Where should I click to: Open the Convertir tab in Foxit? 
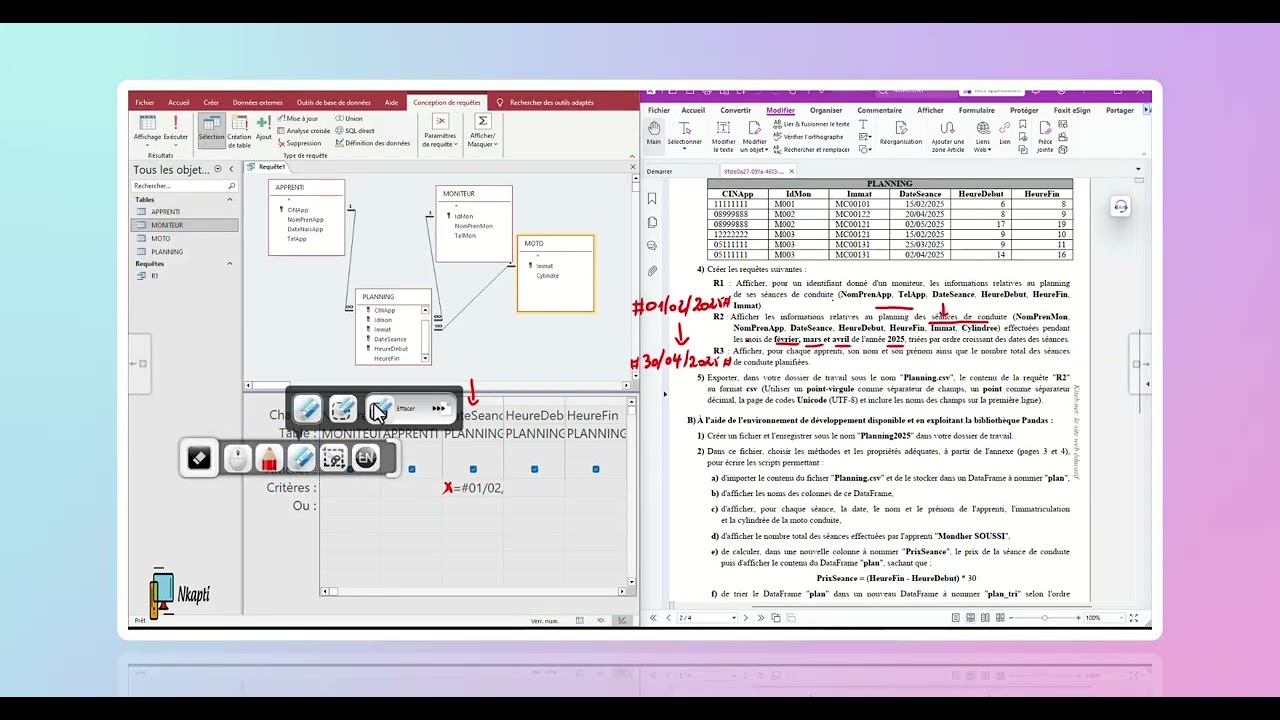[735, 110]
